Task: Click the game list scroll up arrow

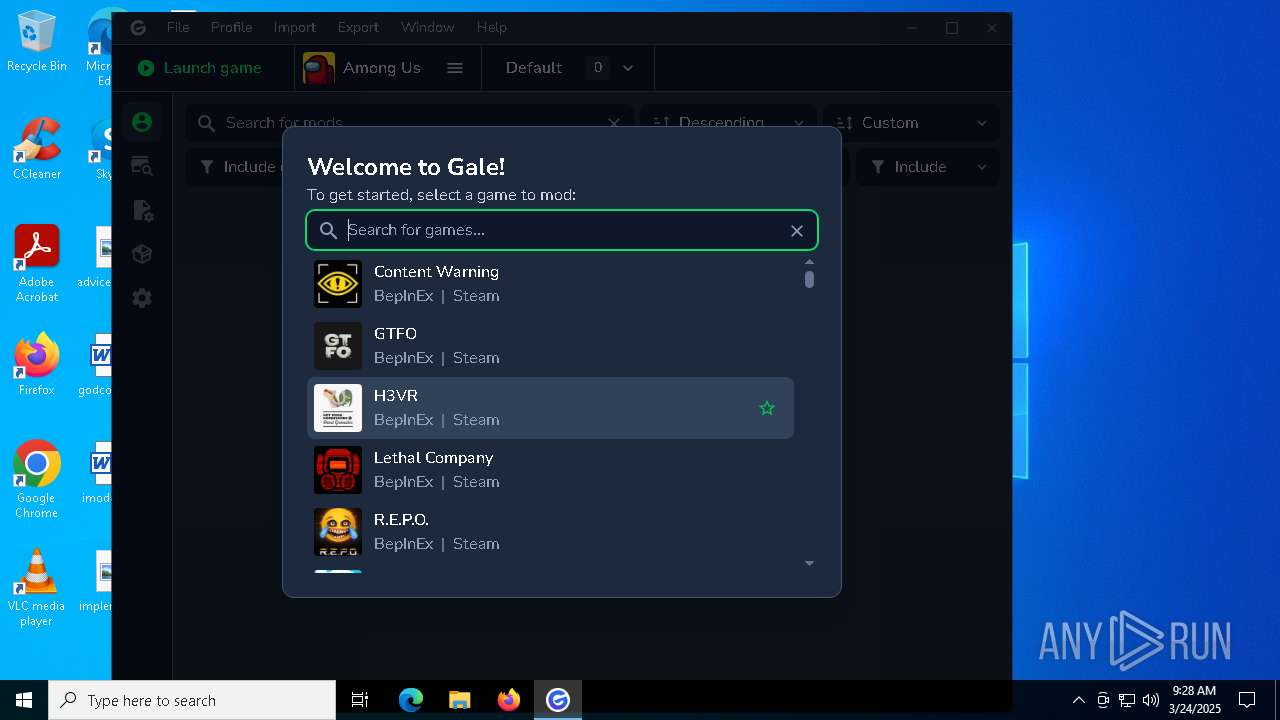Action: (x=809, y=262)
